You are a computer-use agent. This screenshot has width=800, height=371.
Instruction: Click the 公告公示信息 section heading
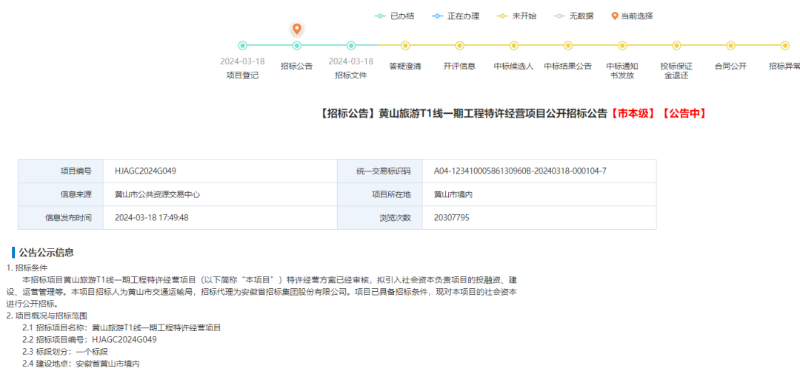click(46, 253)
